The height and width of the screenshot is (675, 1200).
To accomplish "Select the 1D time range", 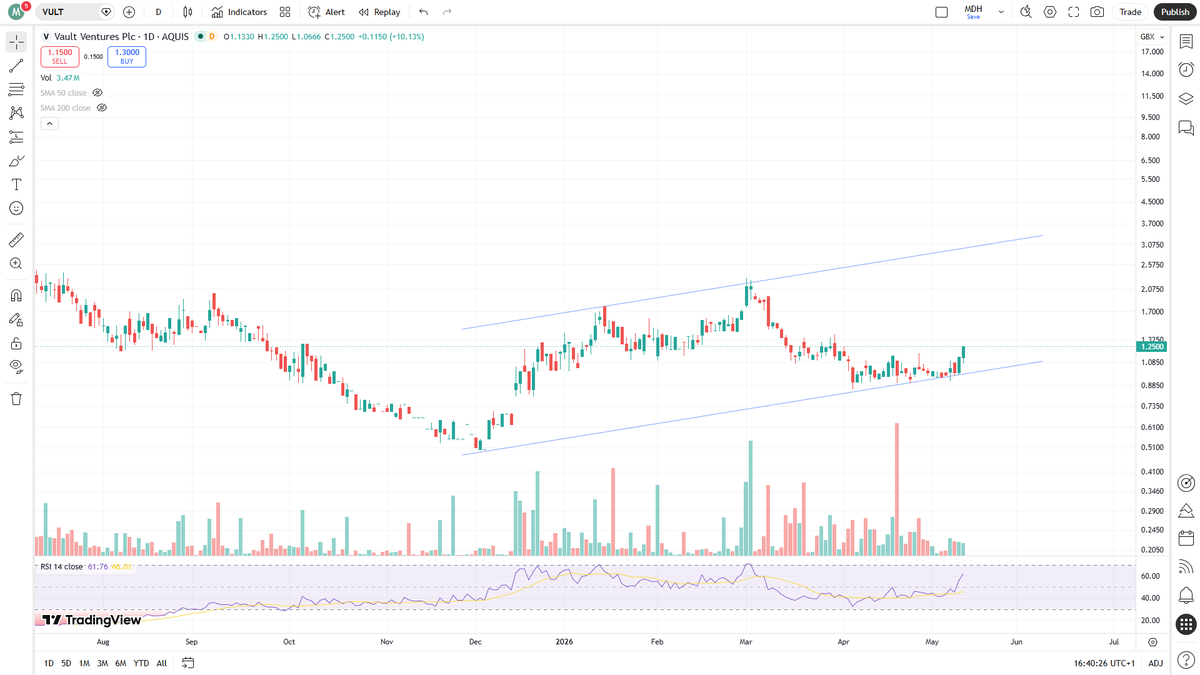I will click(48, 663).
